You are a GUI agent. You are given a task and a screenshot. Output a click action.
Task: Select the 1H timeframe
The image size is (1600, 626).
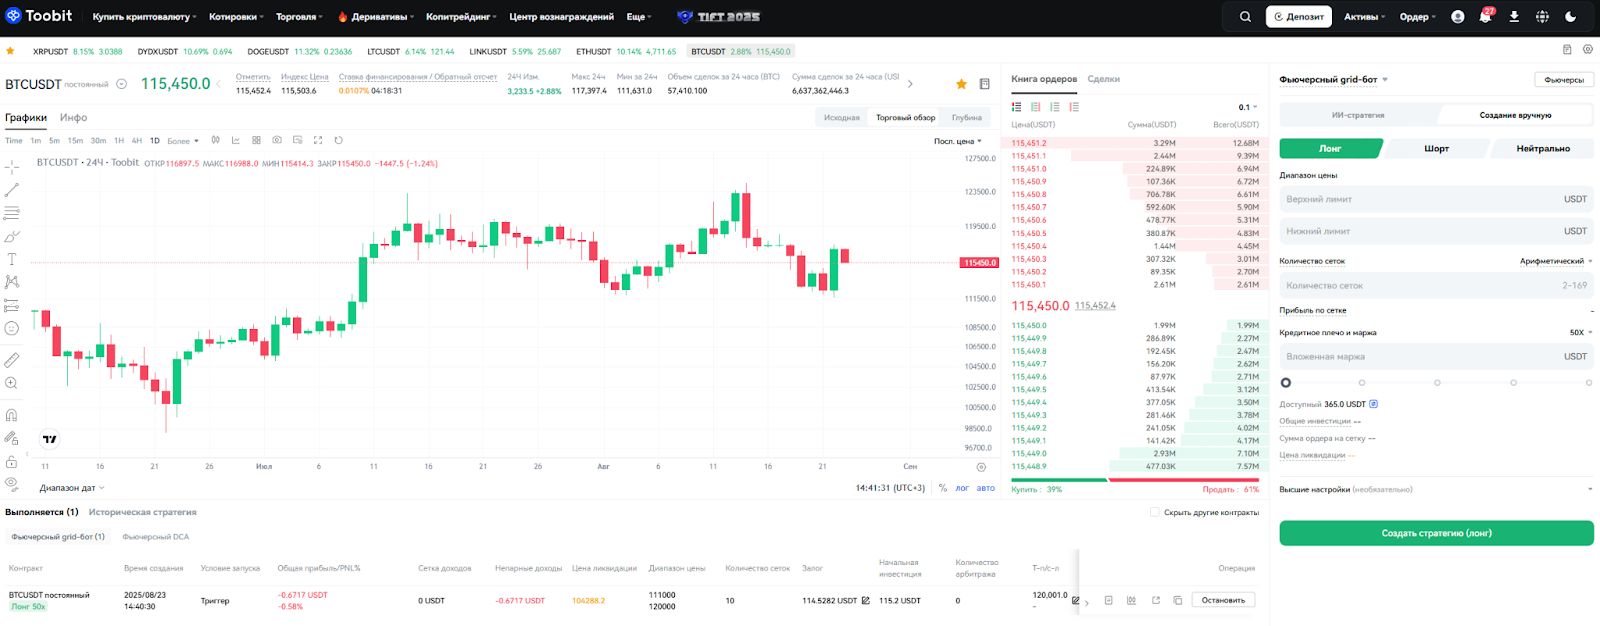(x=119, y=141)
